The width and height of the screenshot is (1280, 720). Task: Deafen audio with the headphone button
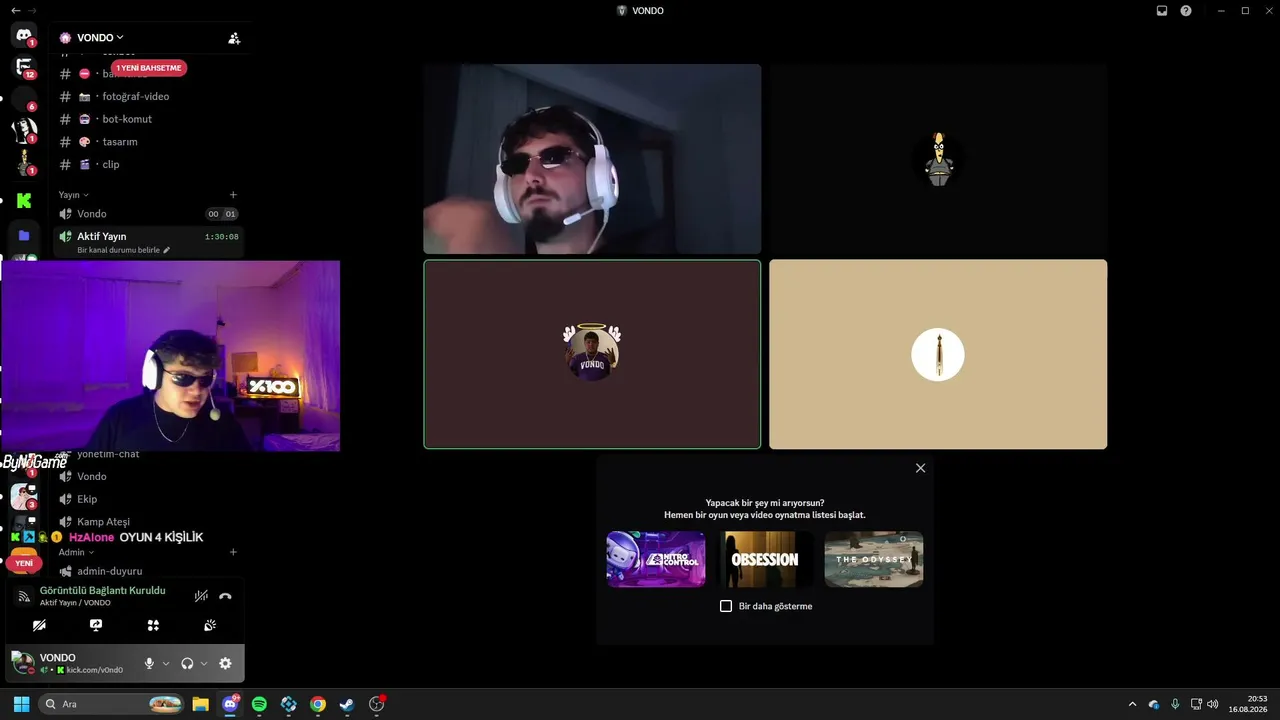pyautogui.click(x=187, y=663)
